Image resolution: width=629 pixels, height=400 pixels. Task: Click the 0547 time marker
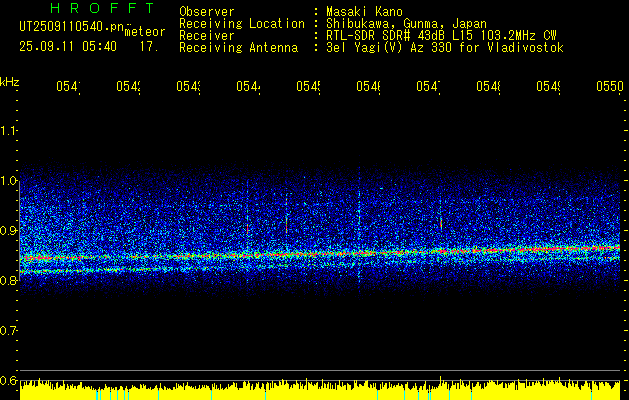click(428, 86)
